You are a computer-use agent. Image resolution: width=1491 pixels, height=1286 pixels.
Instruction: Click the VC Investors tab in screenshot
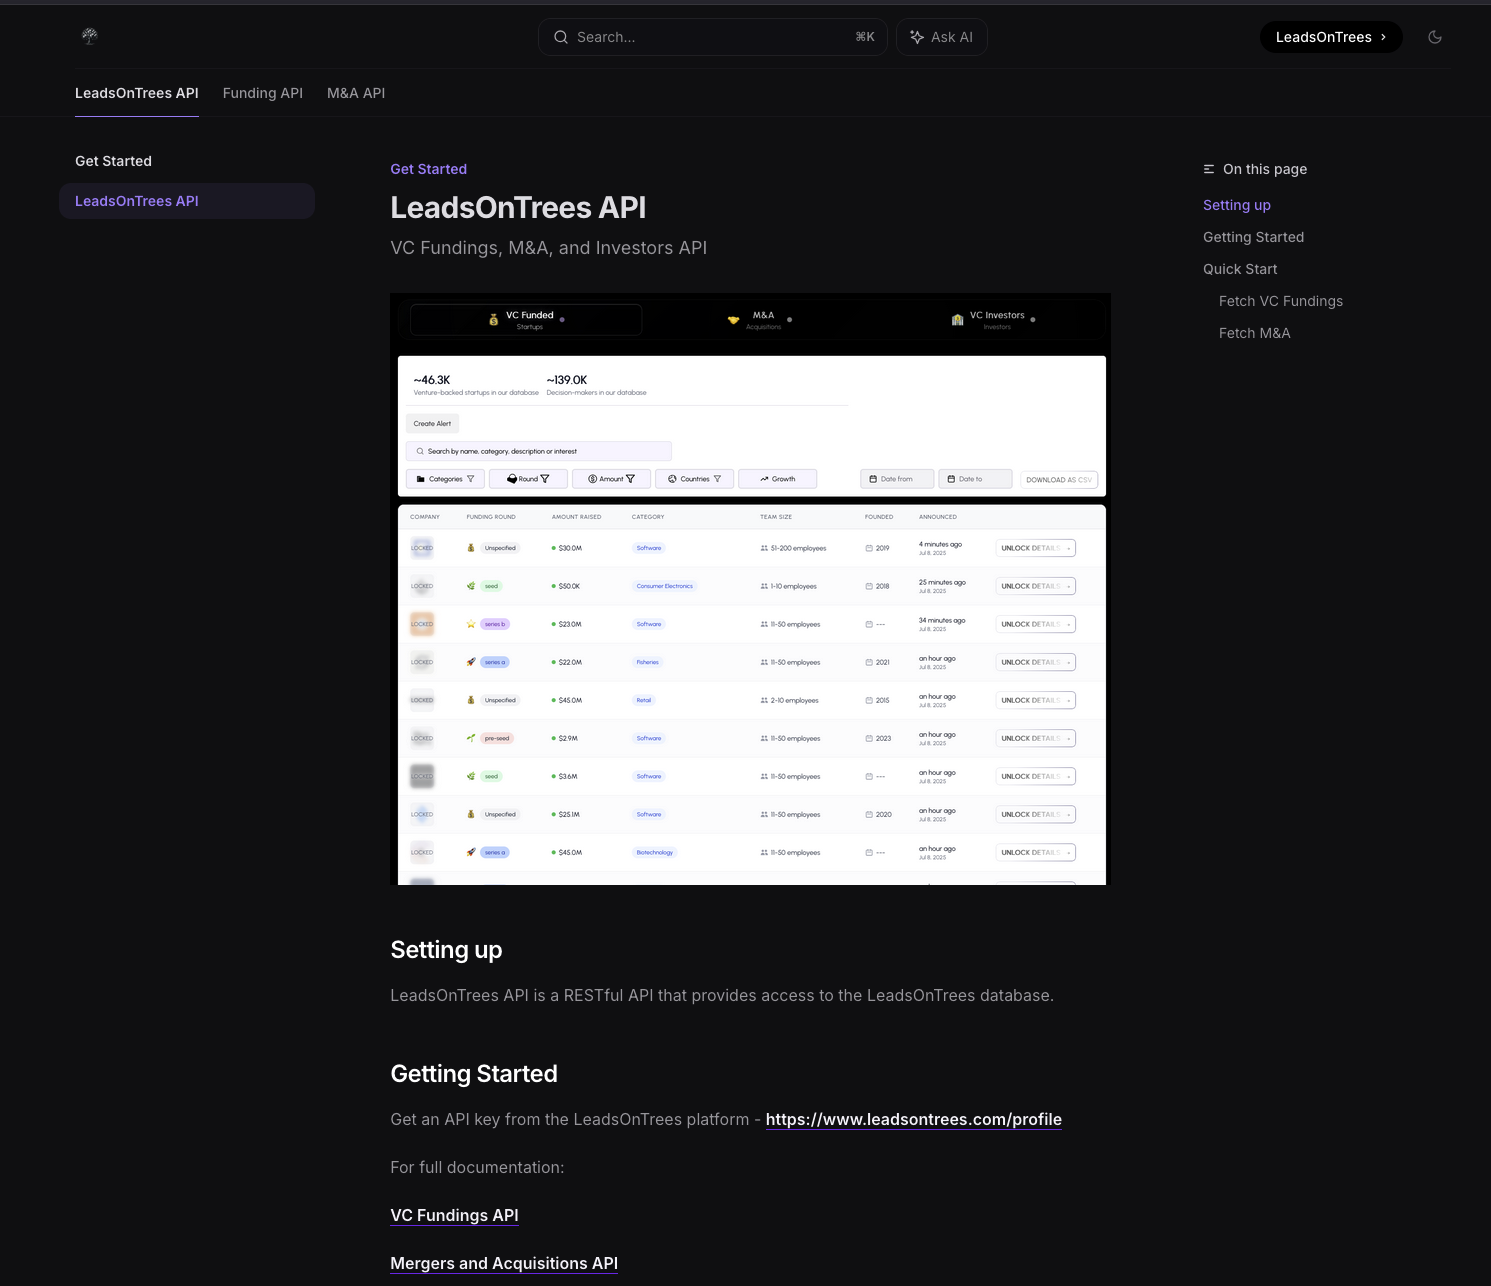(x=996, y=320)
